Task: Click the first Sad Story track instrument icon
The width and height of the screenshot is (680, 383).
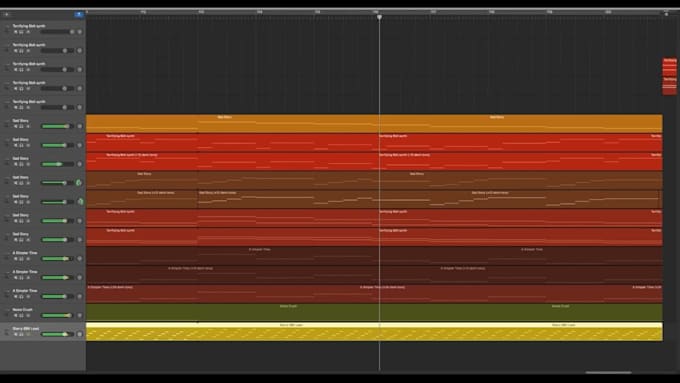Action: pos(7,124)
